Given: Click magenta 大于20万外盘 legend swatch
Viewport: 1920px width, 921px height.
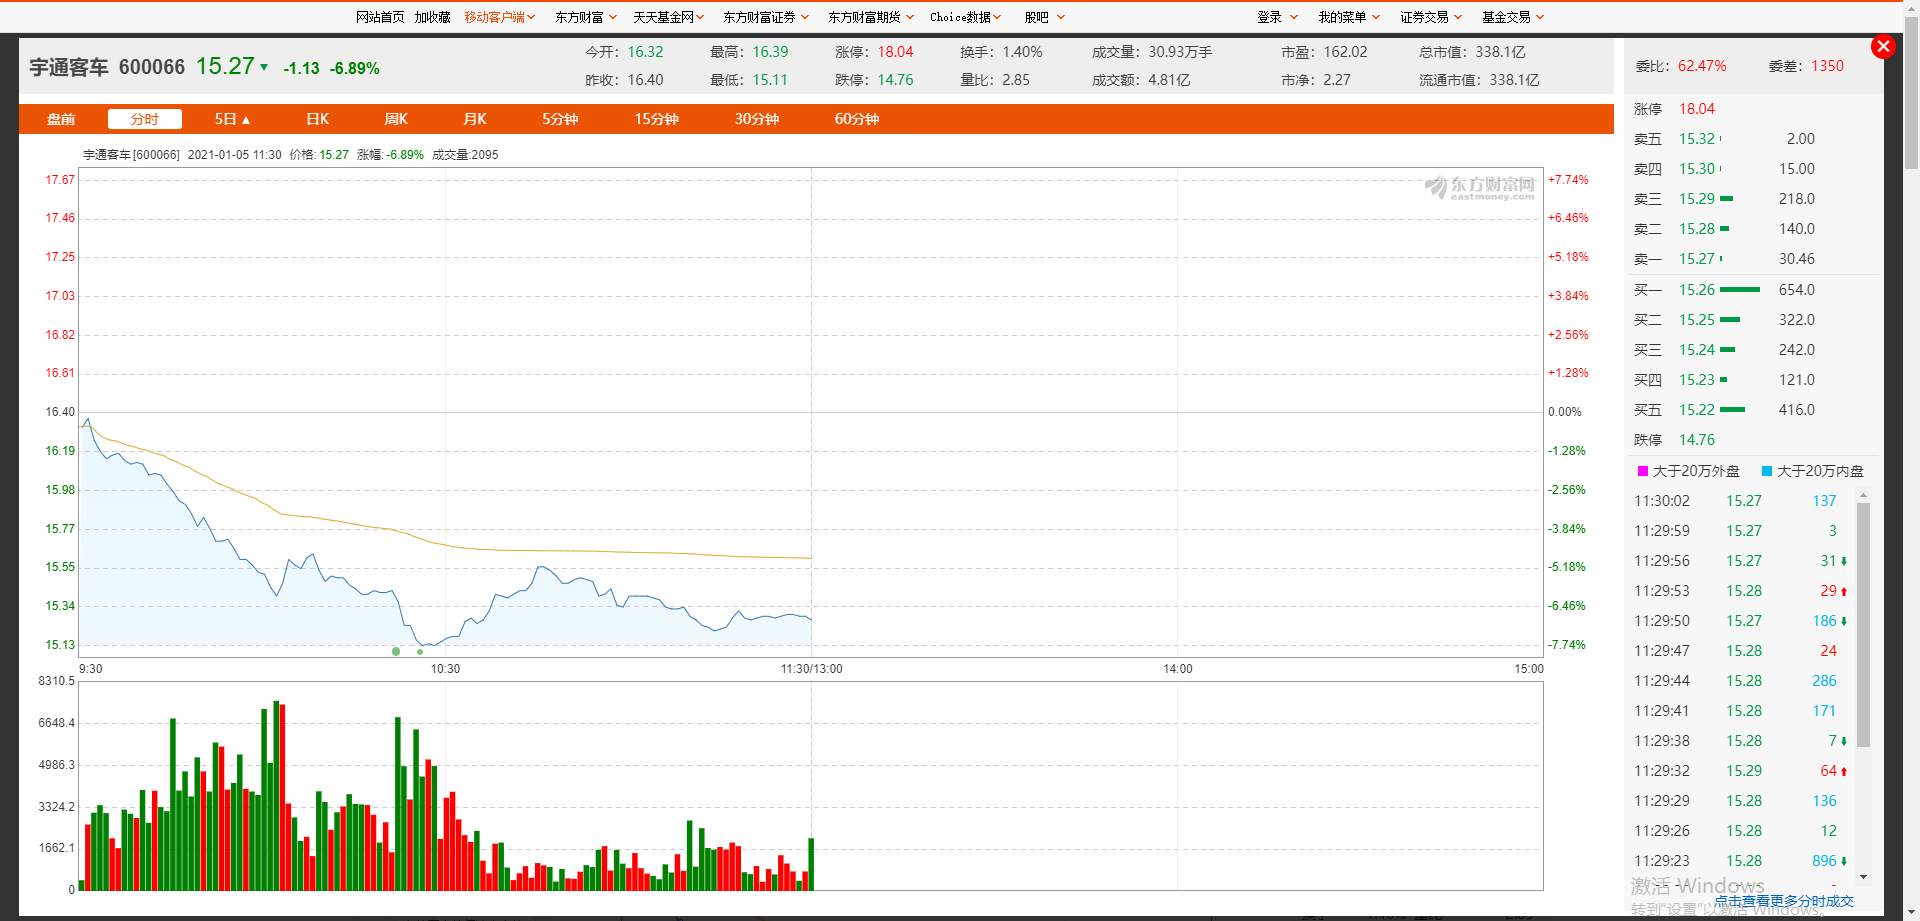Looking at the screenshot, I should [x=1643, y=471].
